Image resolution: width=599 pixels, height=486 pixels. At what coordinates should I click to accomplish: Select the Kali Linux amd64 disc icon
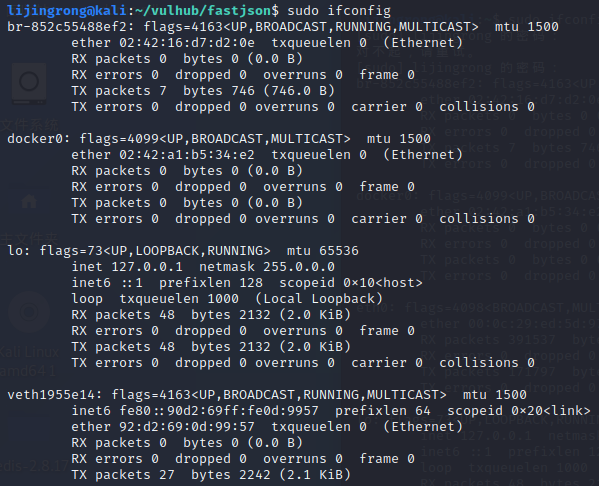pyautogui.click(x=29, y=312)
